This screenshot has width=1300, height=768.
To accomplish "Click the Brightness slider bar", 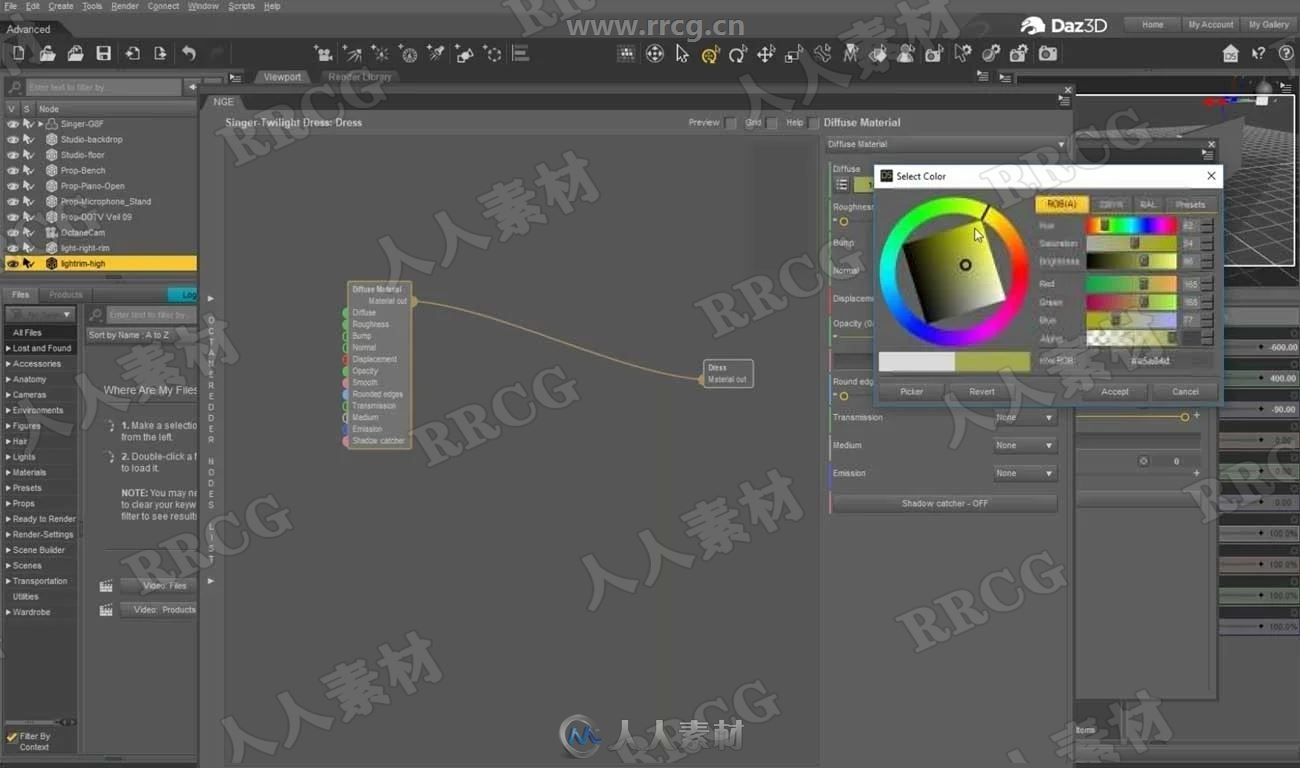I will click(x=1132, y=262).
